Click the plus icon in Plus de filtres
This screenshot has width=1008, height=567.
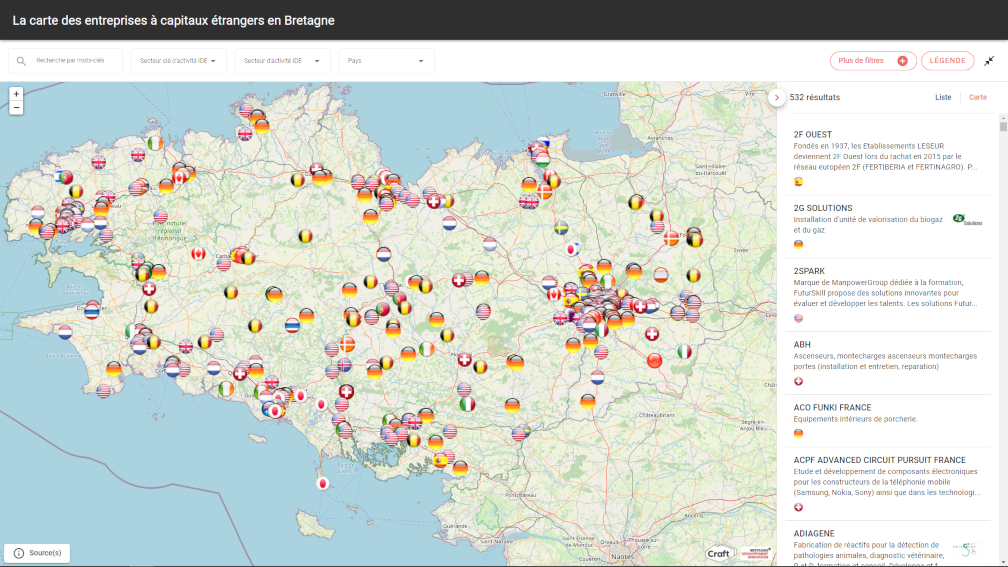pyautogui.click(x=903, y=60)
